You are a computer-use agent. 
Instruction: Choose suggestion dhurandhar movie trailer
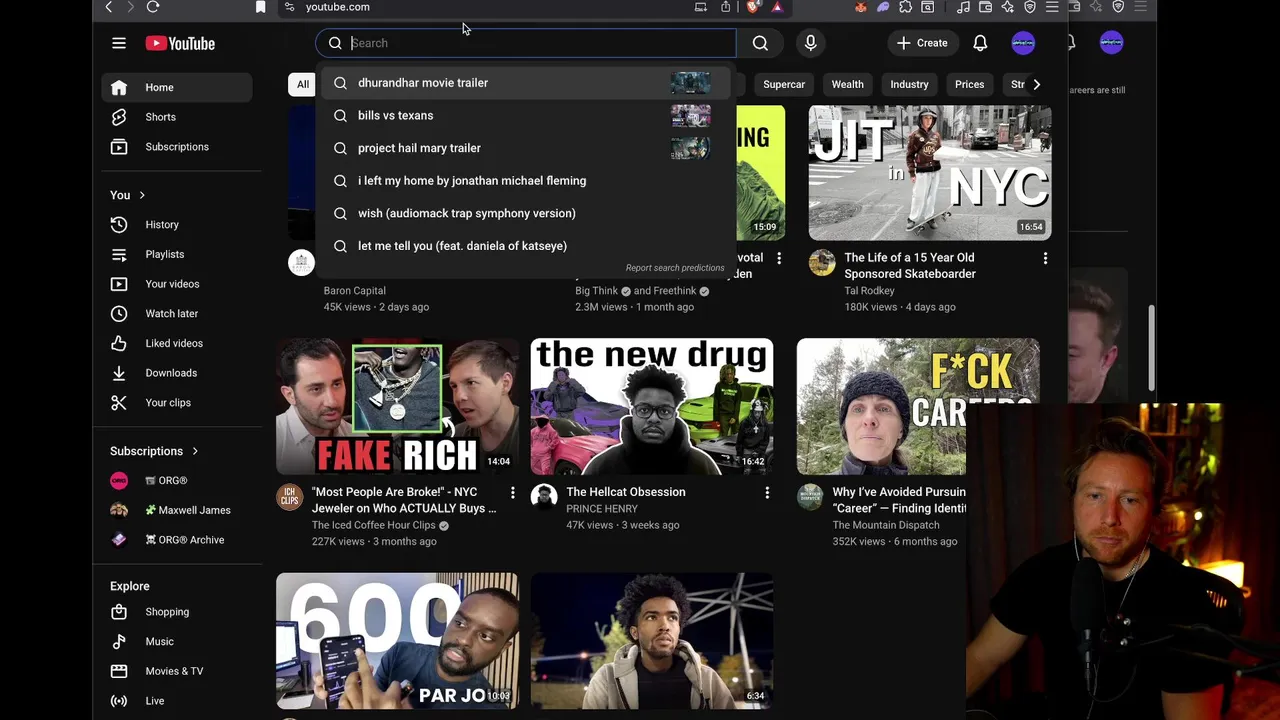pyautogui.click(x=526, y=83)
